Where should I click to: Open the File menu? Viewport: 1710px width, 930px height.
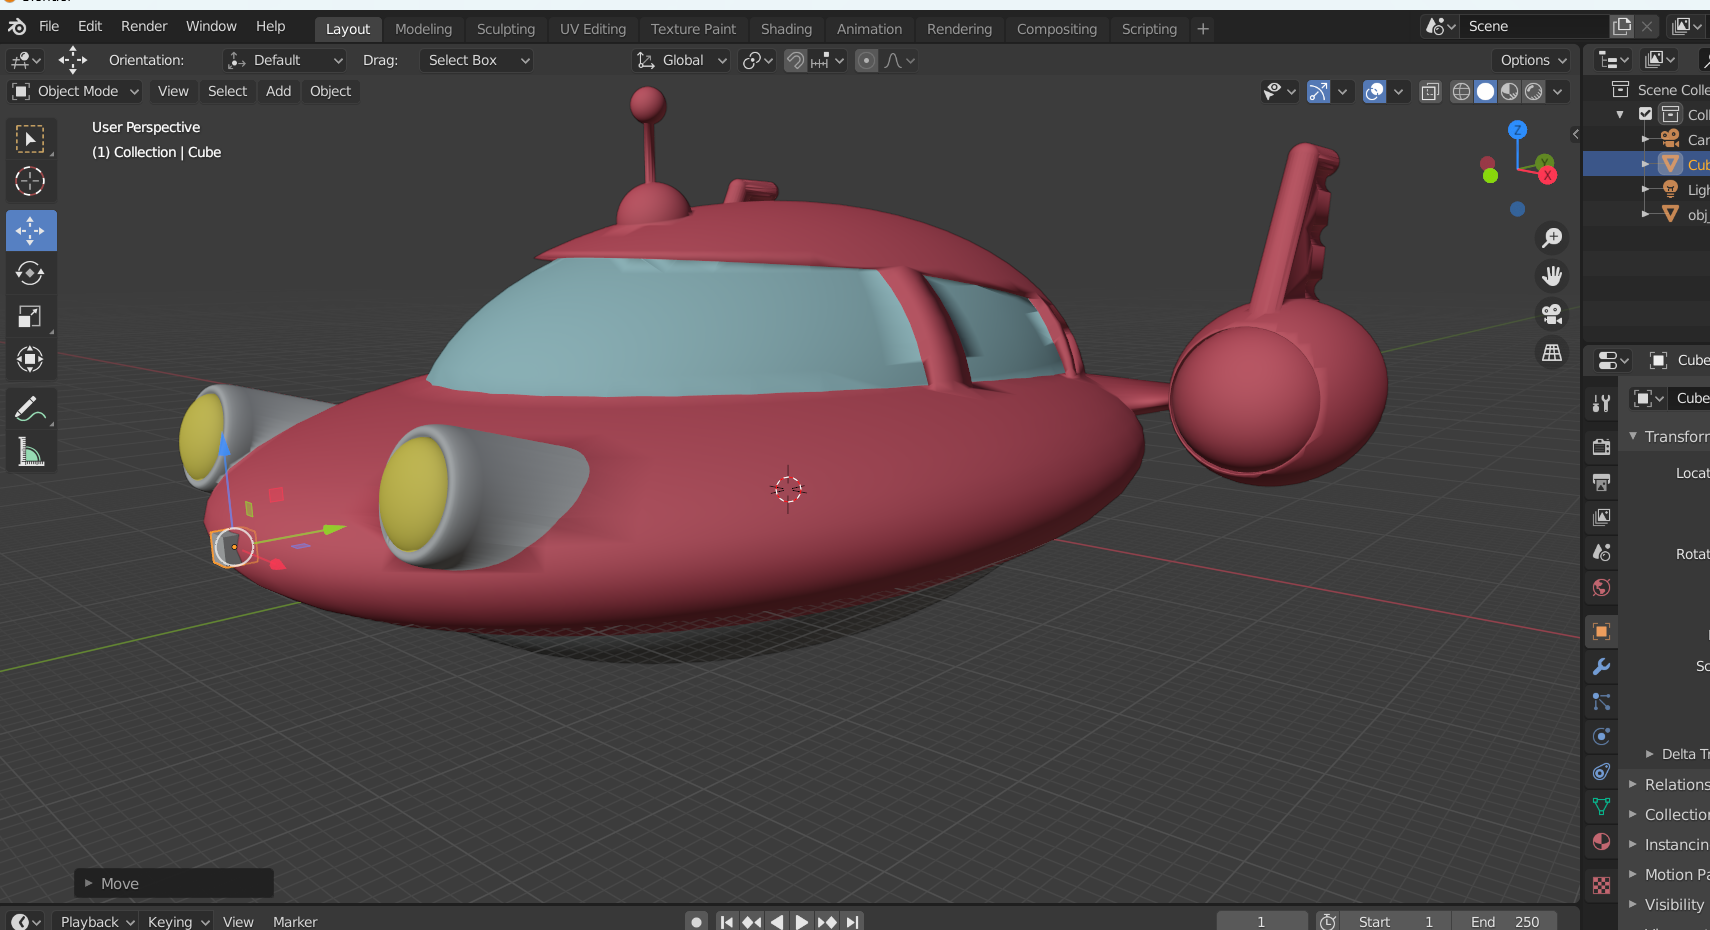coord(49,26)
